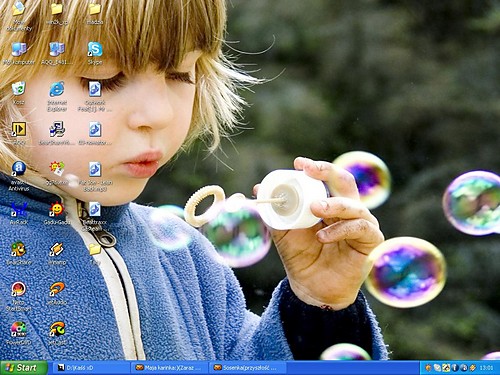Open the AQQ desktop shortcut
500x375 pixels.
pos(57,49)
